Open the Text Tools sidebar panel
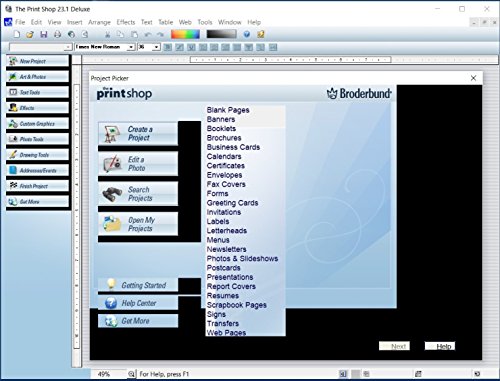This screenshot has width=500, height=381. (x=38, y=92)
